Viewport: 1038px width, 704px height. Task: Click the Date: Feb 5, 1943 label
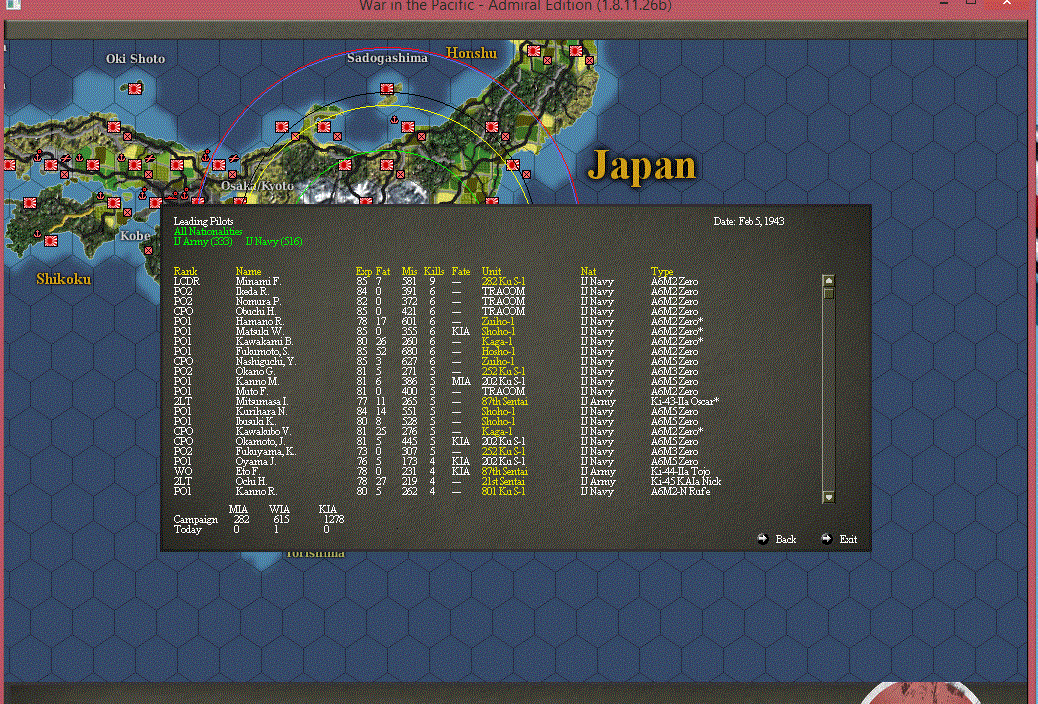(749, 221)
